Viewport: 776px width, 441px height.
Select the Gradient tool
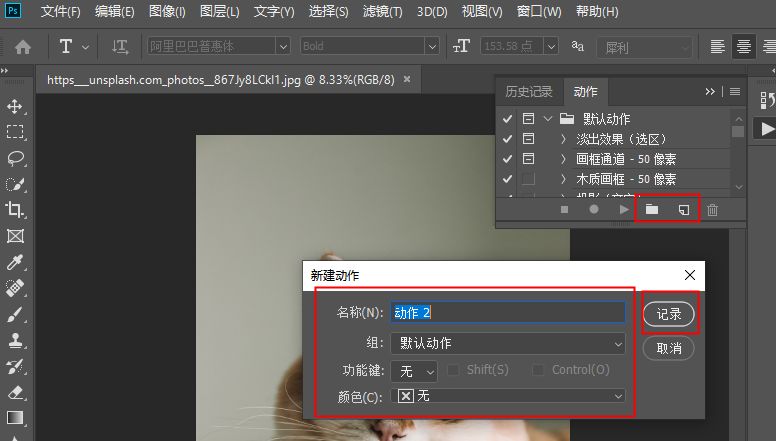(14, 418)
